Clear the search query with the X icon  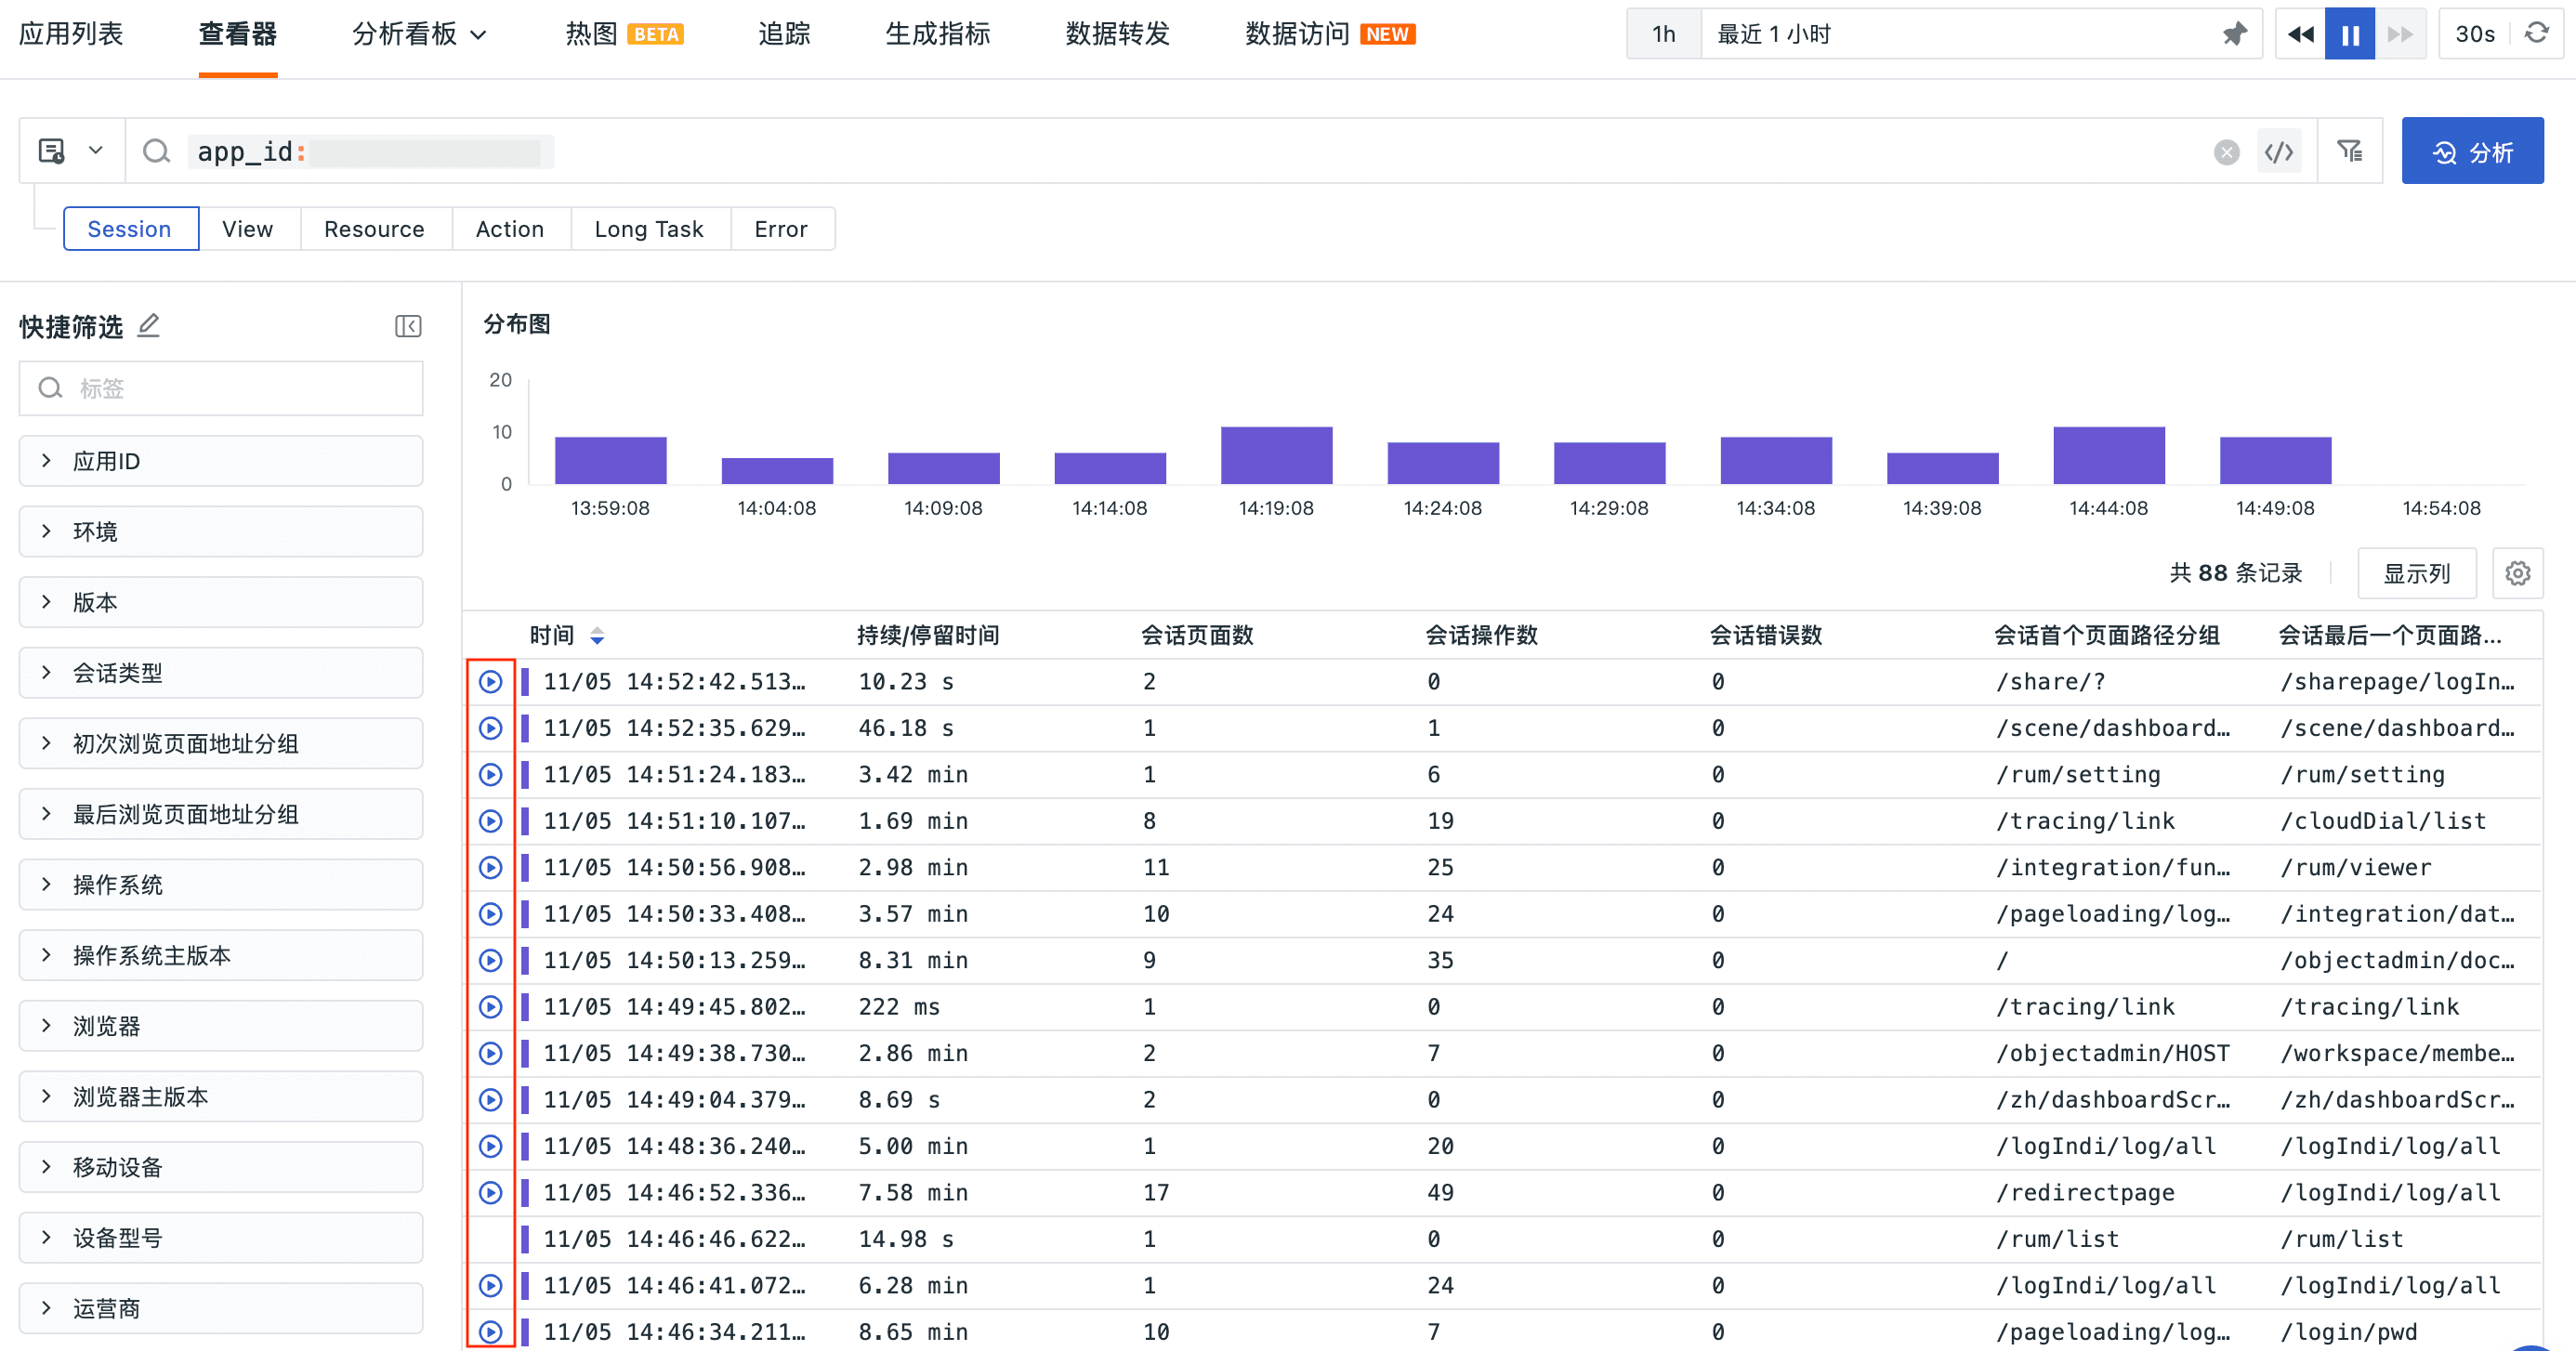pos(2226,152)
